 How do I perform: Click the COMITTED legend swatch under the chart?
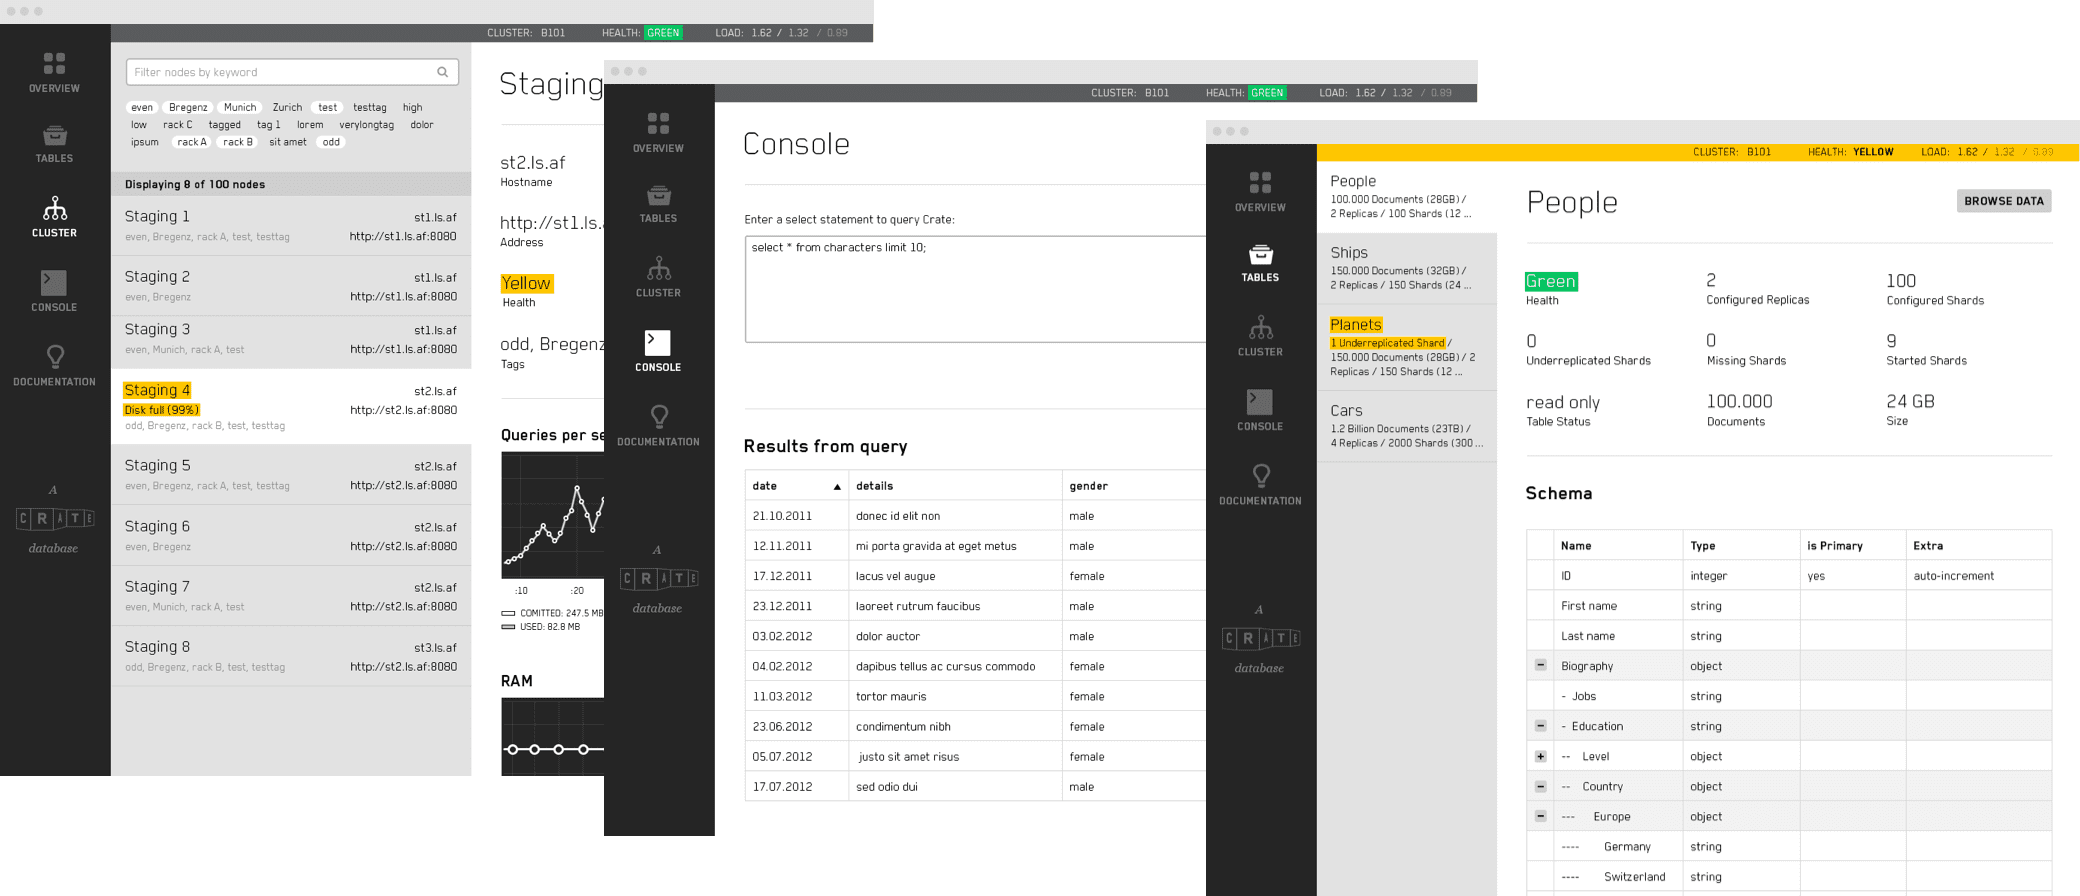coord(508,613)
